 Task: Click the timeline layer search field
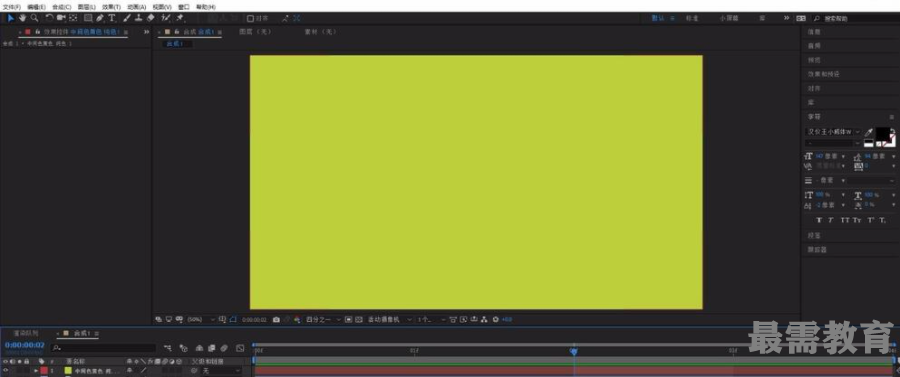tap(103, 348)
